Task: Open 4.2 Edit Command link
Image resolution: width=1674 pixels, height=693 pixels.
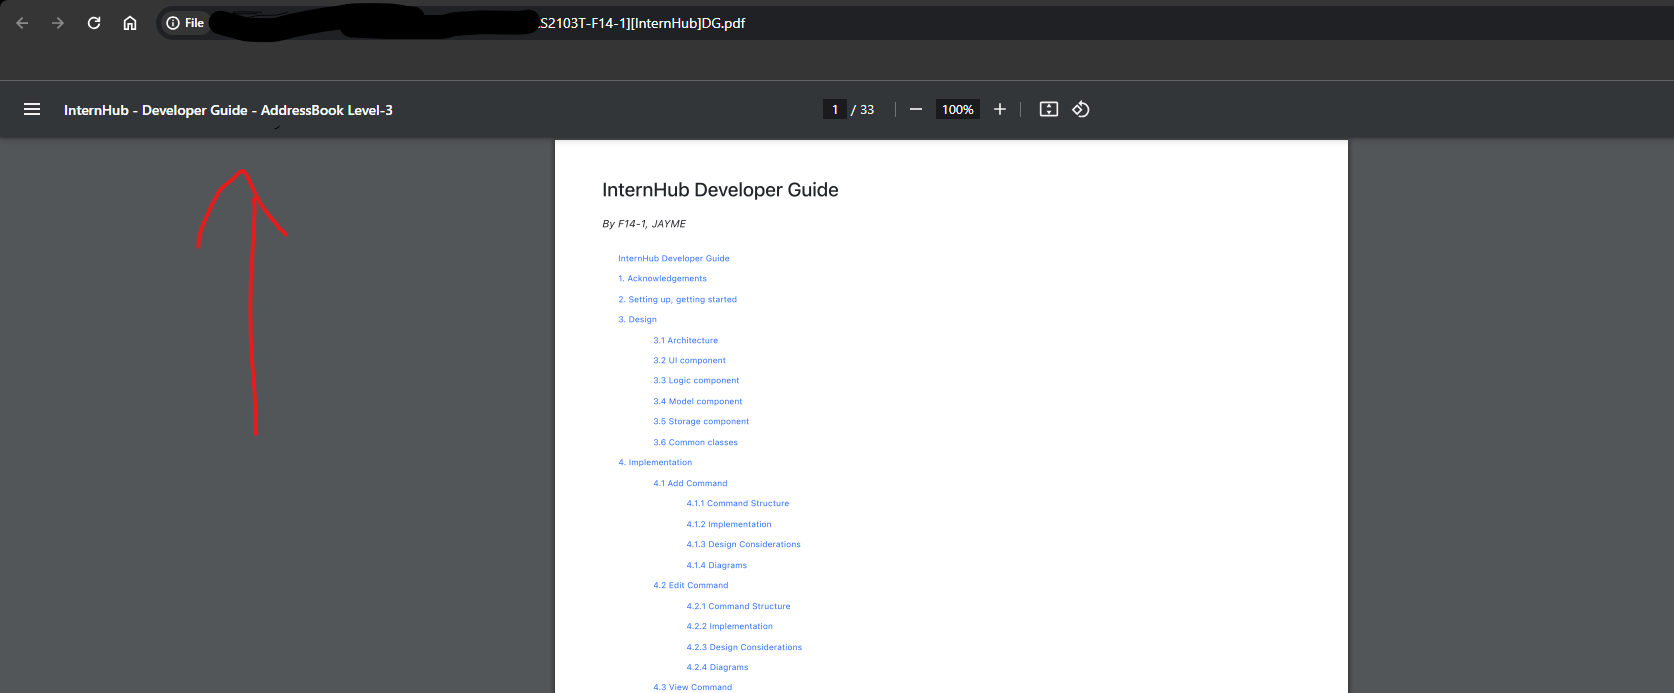Action: [691, 586]
